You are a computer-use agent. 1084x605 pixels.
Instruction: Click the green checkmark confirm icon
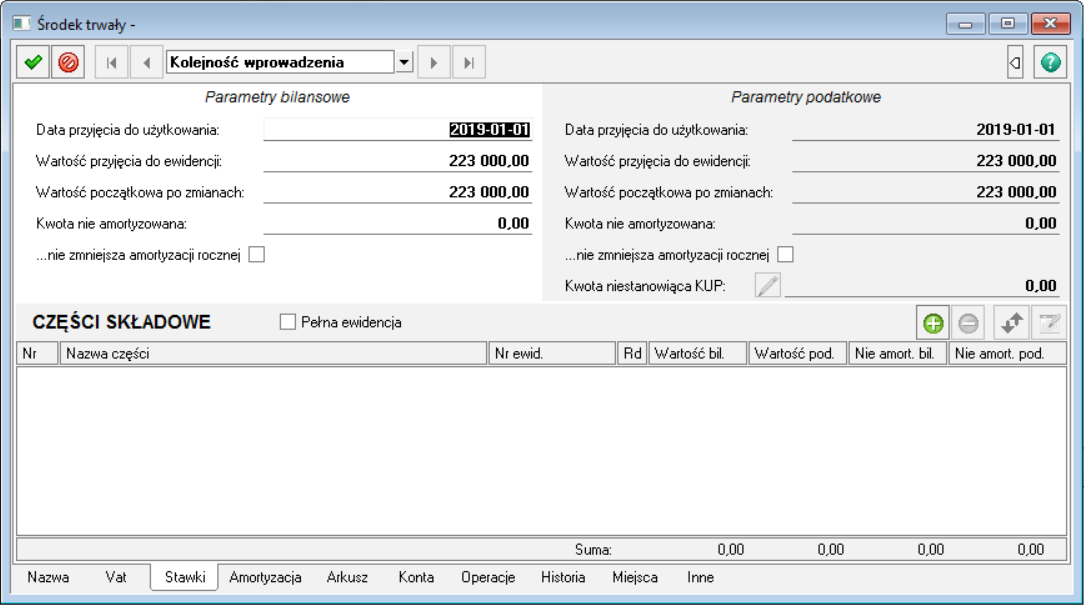click(x=33, y=62)
